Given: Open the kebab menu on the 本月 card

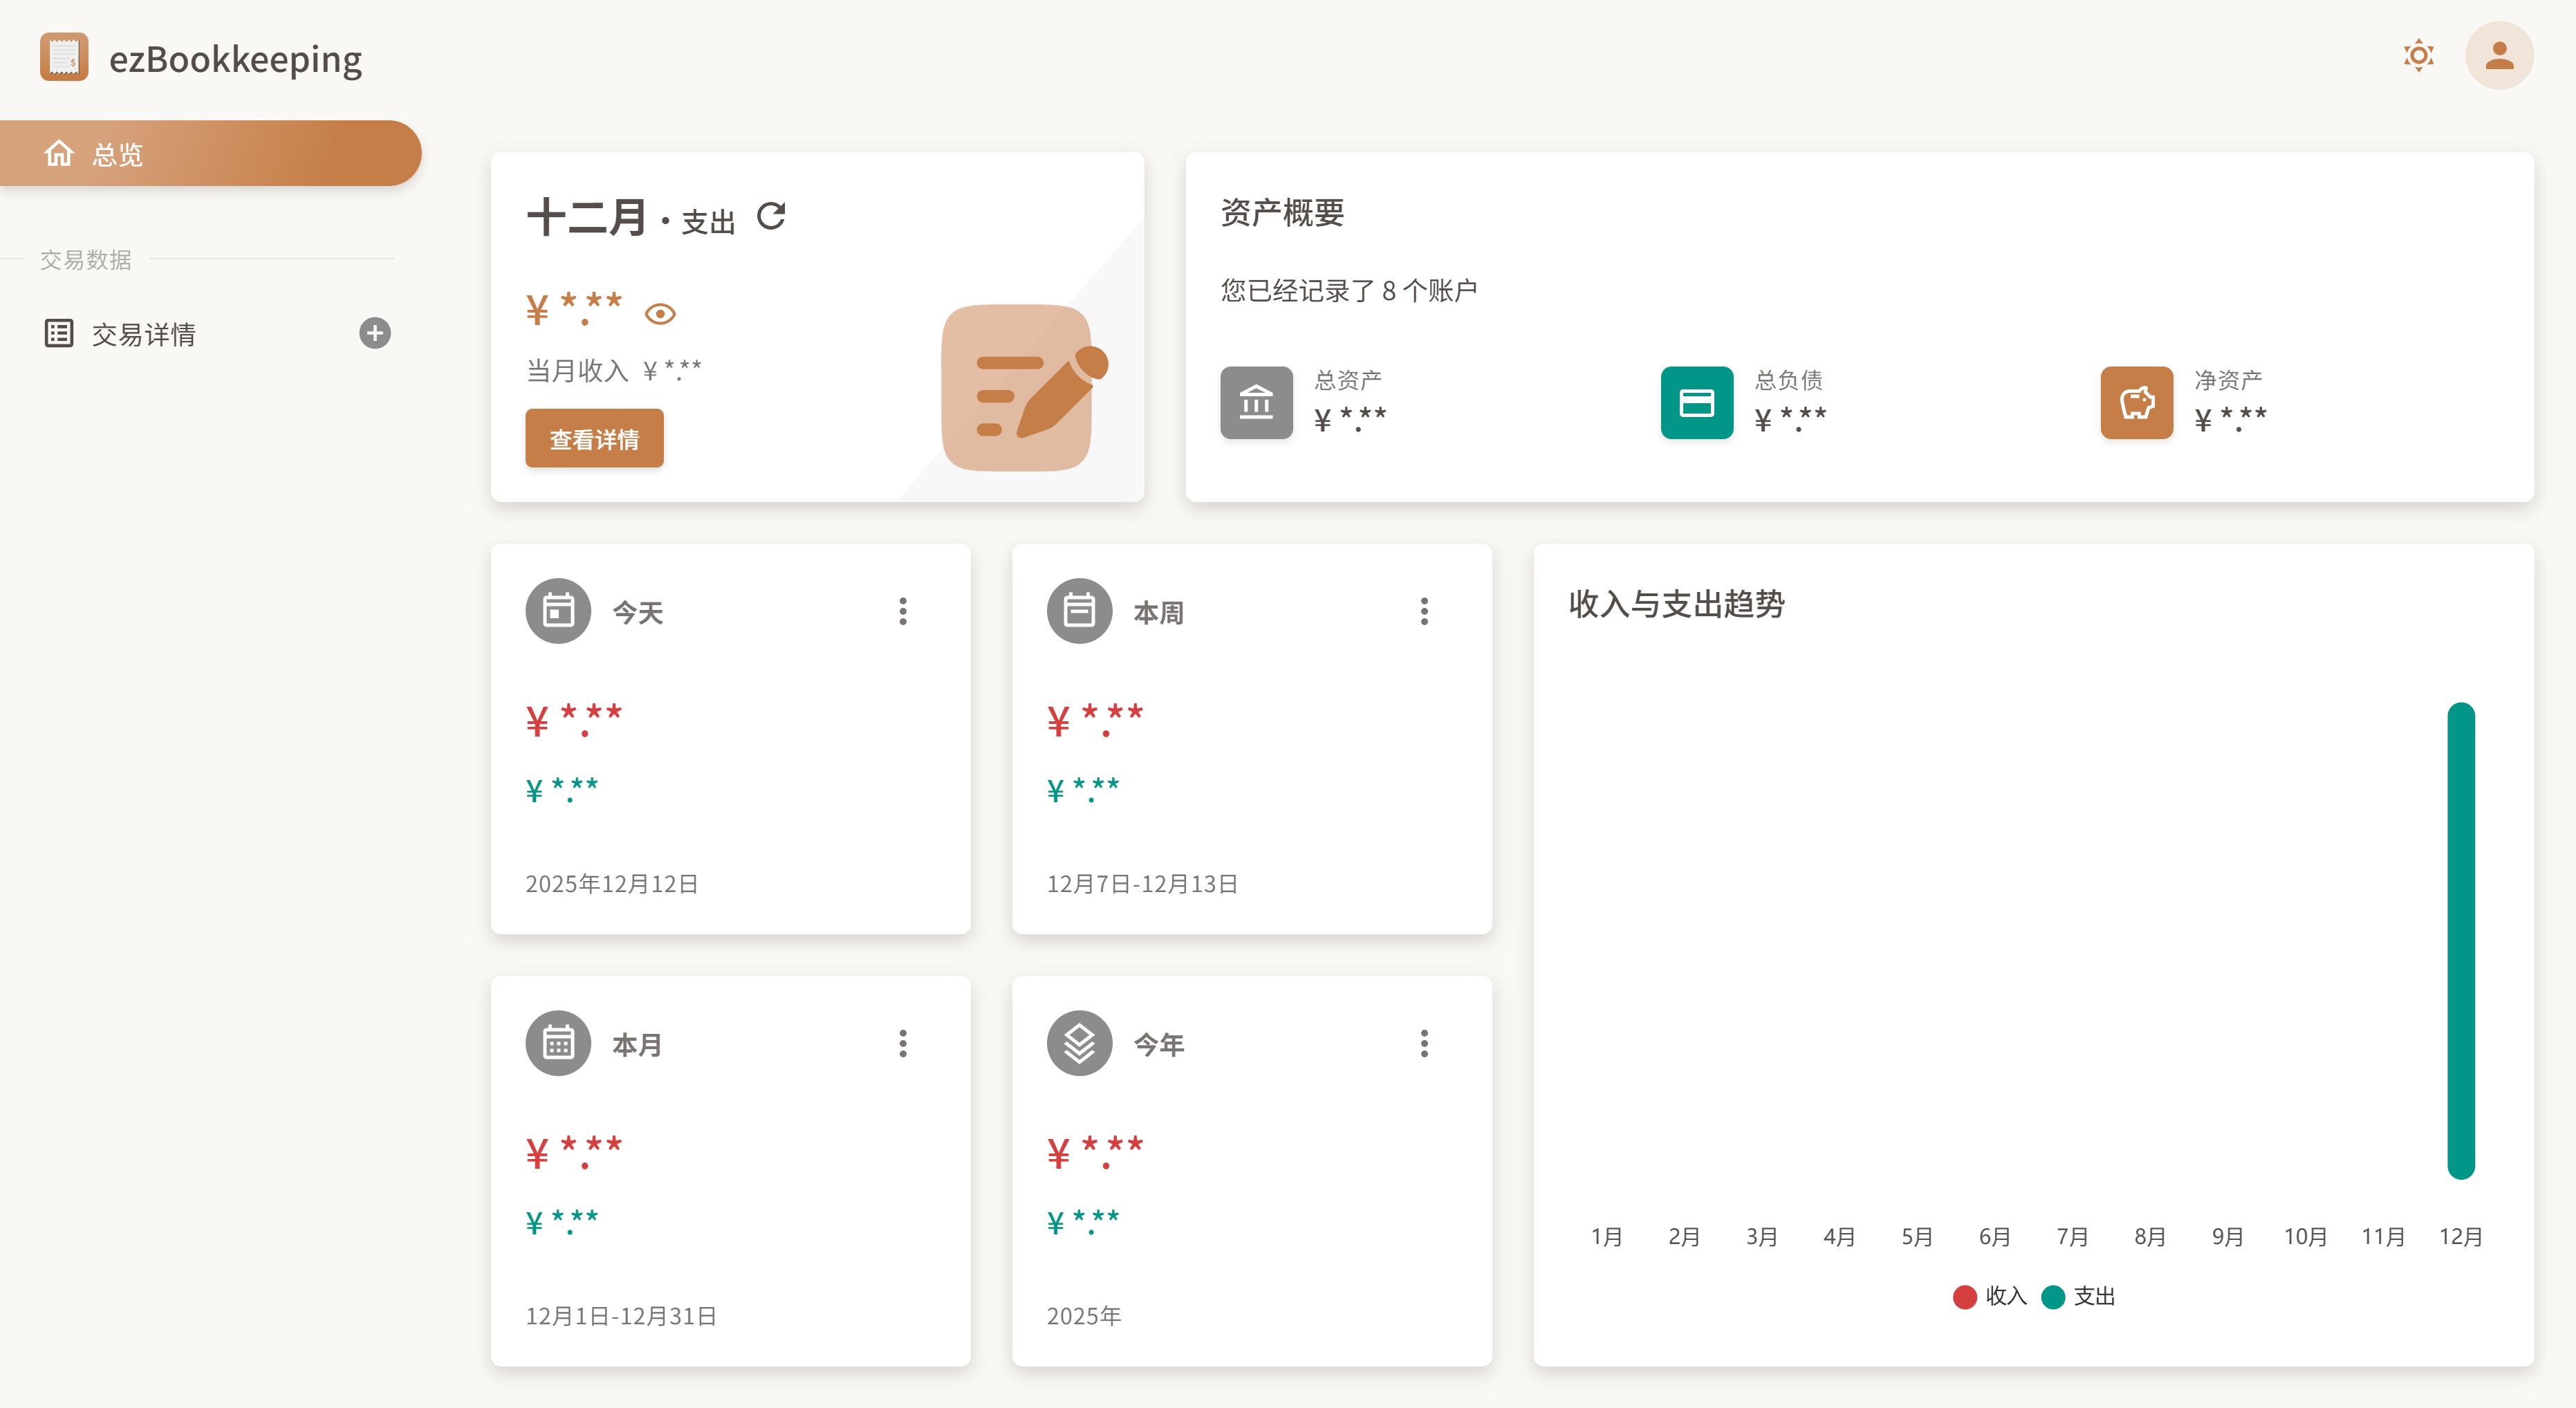Looking at the screenshot, I should pos(903,1043).
